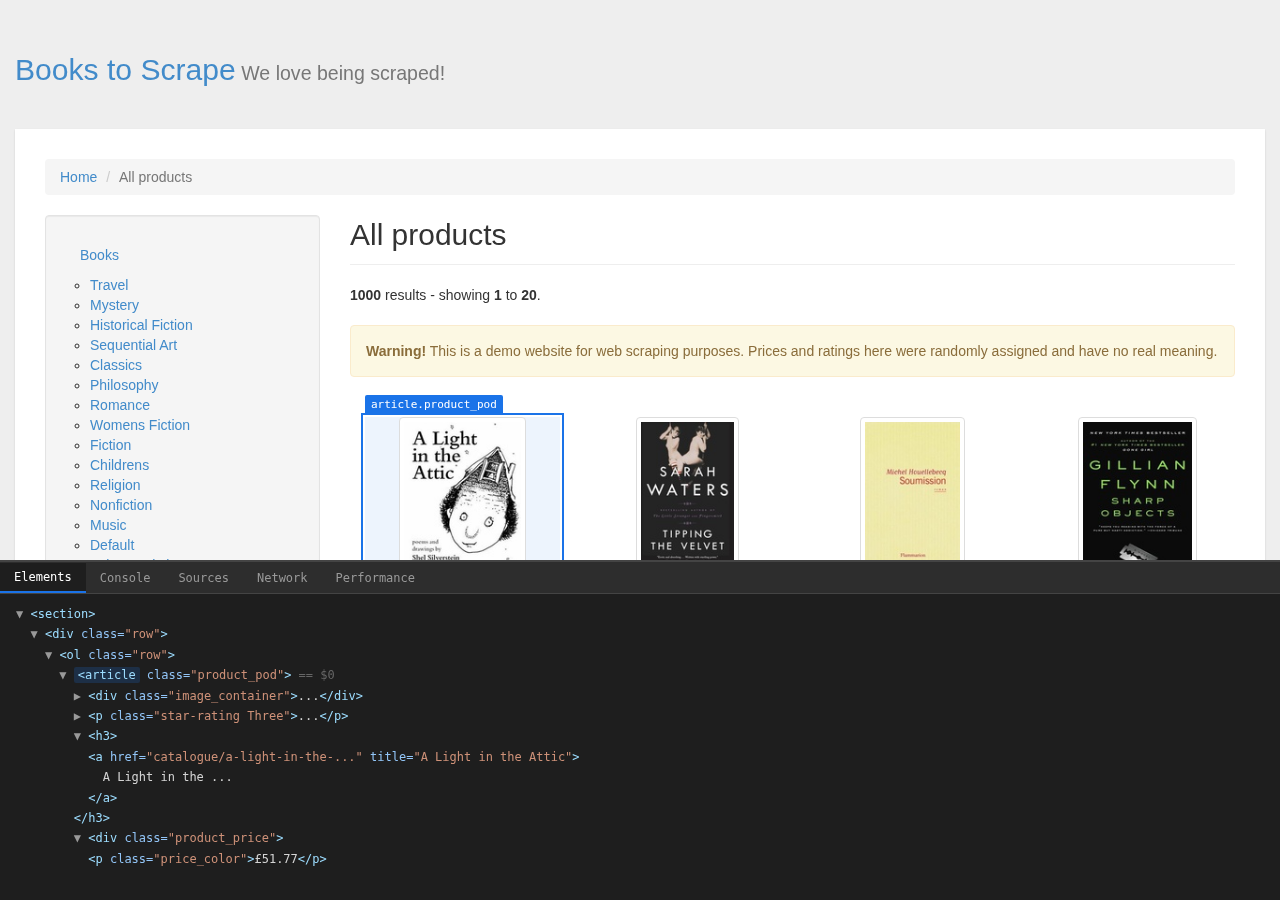The width and height of the screenshot is (1280, 900).
Task: Open the Romance category
Action: tap(120, 405)
